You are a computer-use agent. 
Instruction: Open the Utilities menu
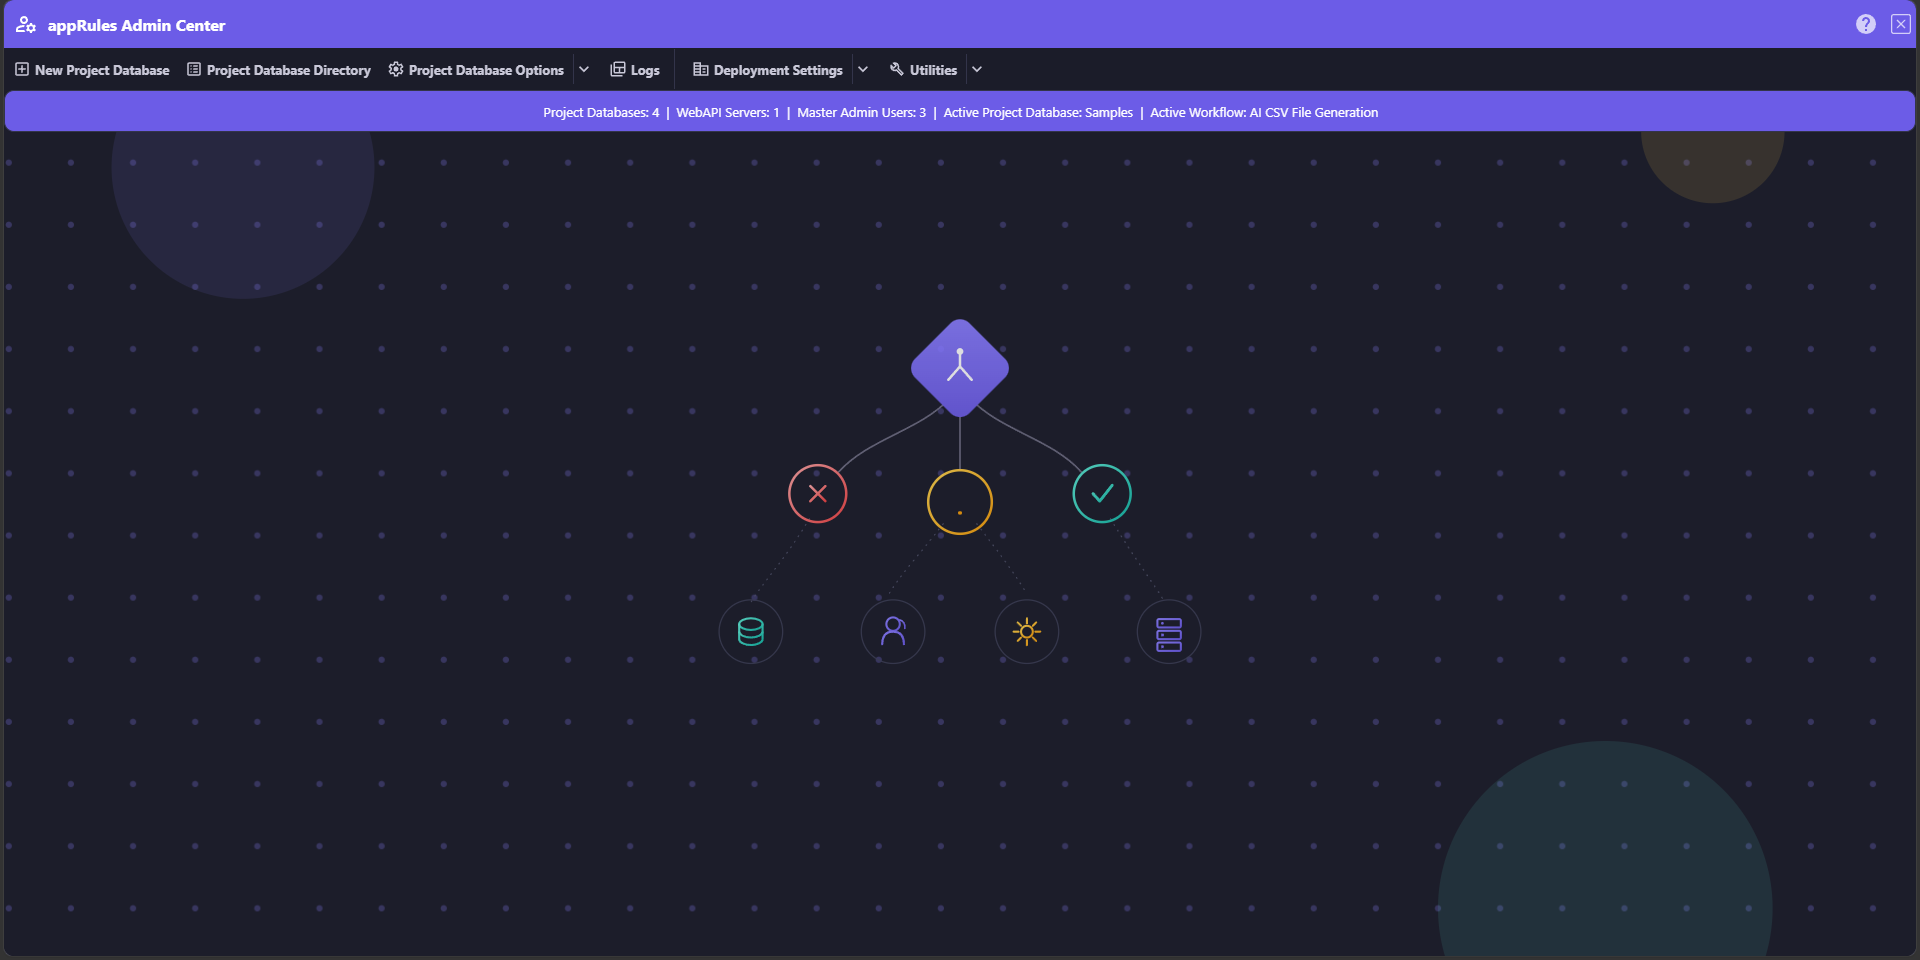pyautogui.click(x=923, y=70)
